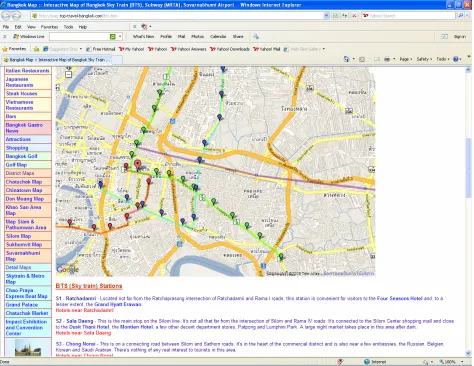Open the Chinatown Map sidebar link
This screenshot has height=366, width=474.
[24, 190]
